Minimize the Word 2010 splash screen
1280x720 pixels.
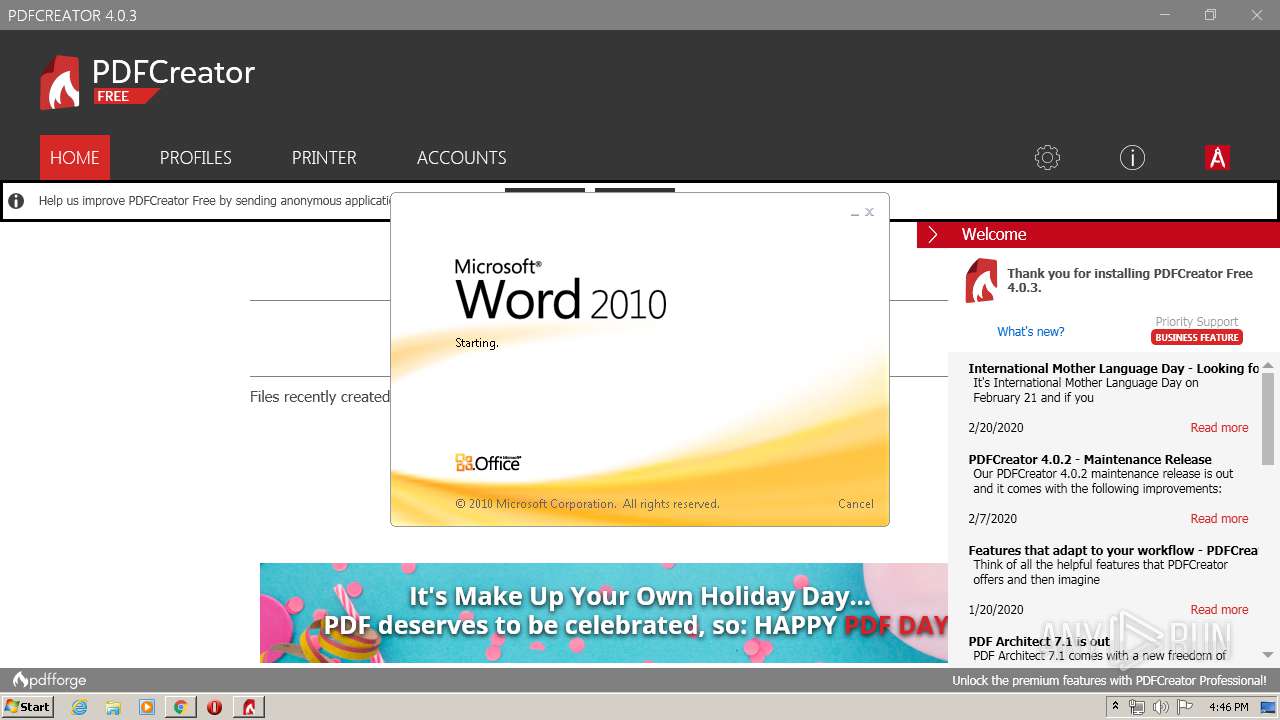coord(855,213)
